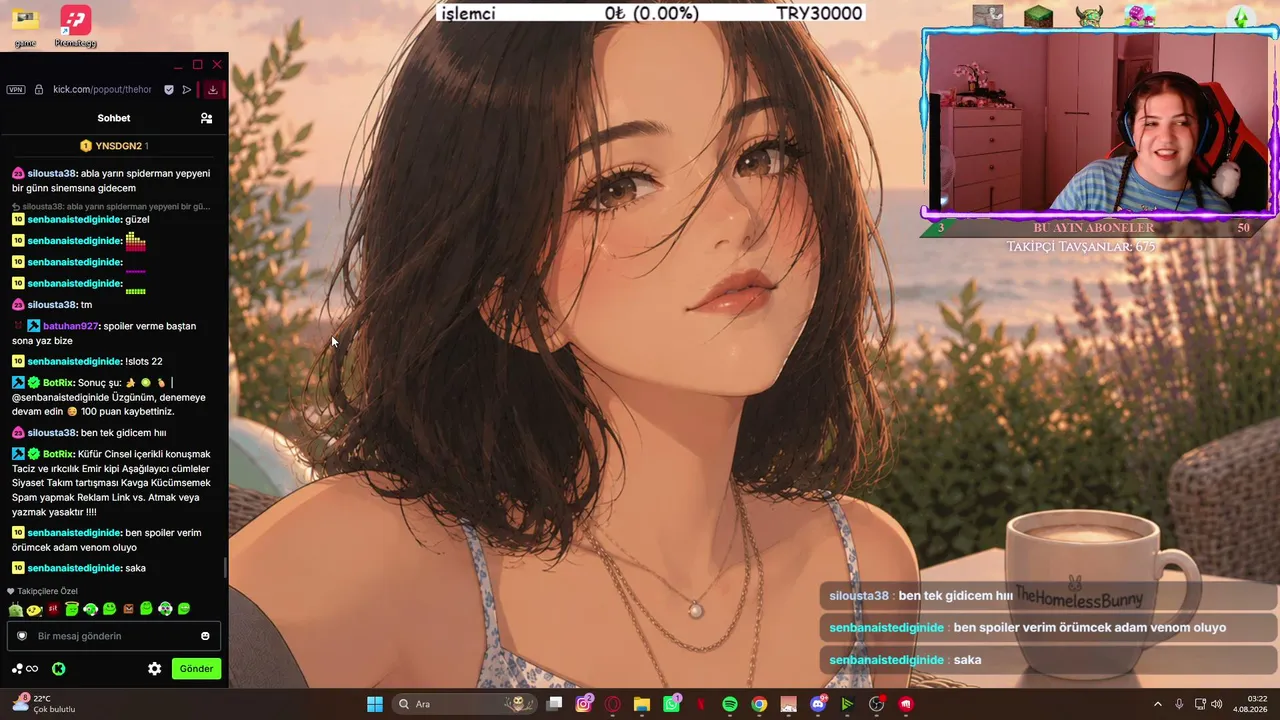Open chat settings gear

click(x=154, y=669)
